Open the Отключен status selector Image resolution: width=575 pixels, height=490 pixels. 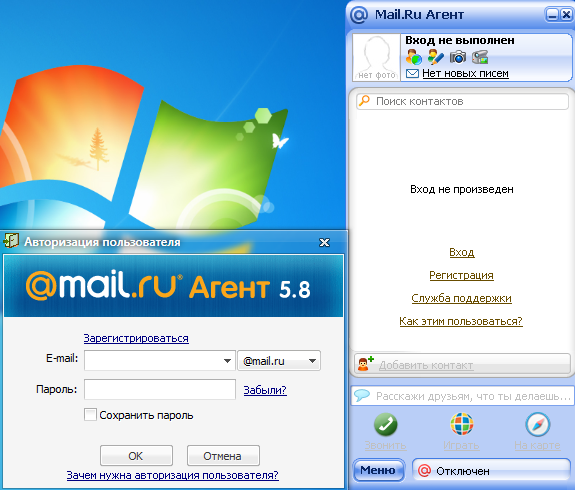coord(491,471)
